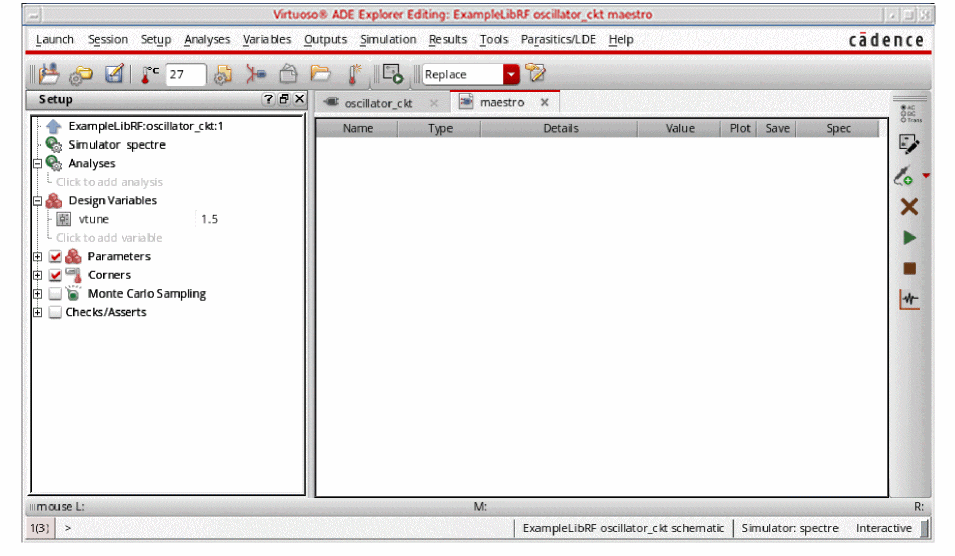Screen dimensions: 955x556
Task: Expand the Monte Carlo Sampling node
Action: click(37, 294)
